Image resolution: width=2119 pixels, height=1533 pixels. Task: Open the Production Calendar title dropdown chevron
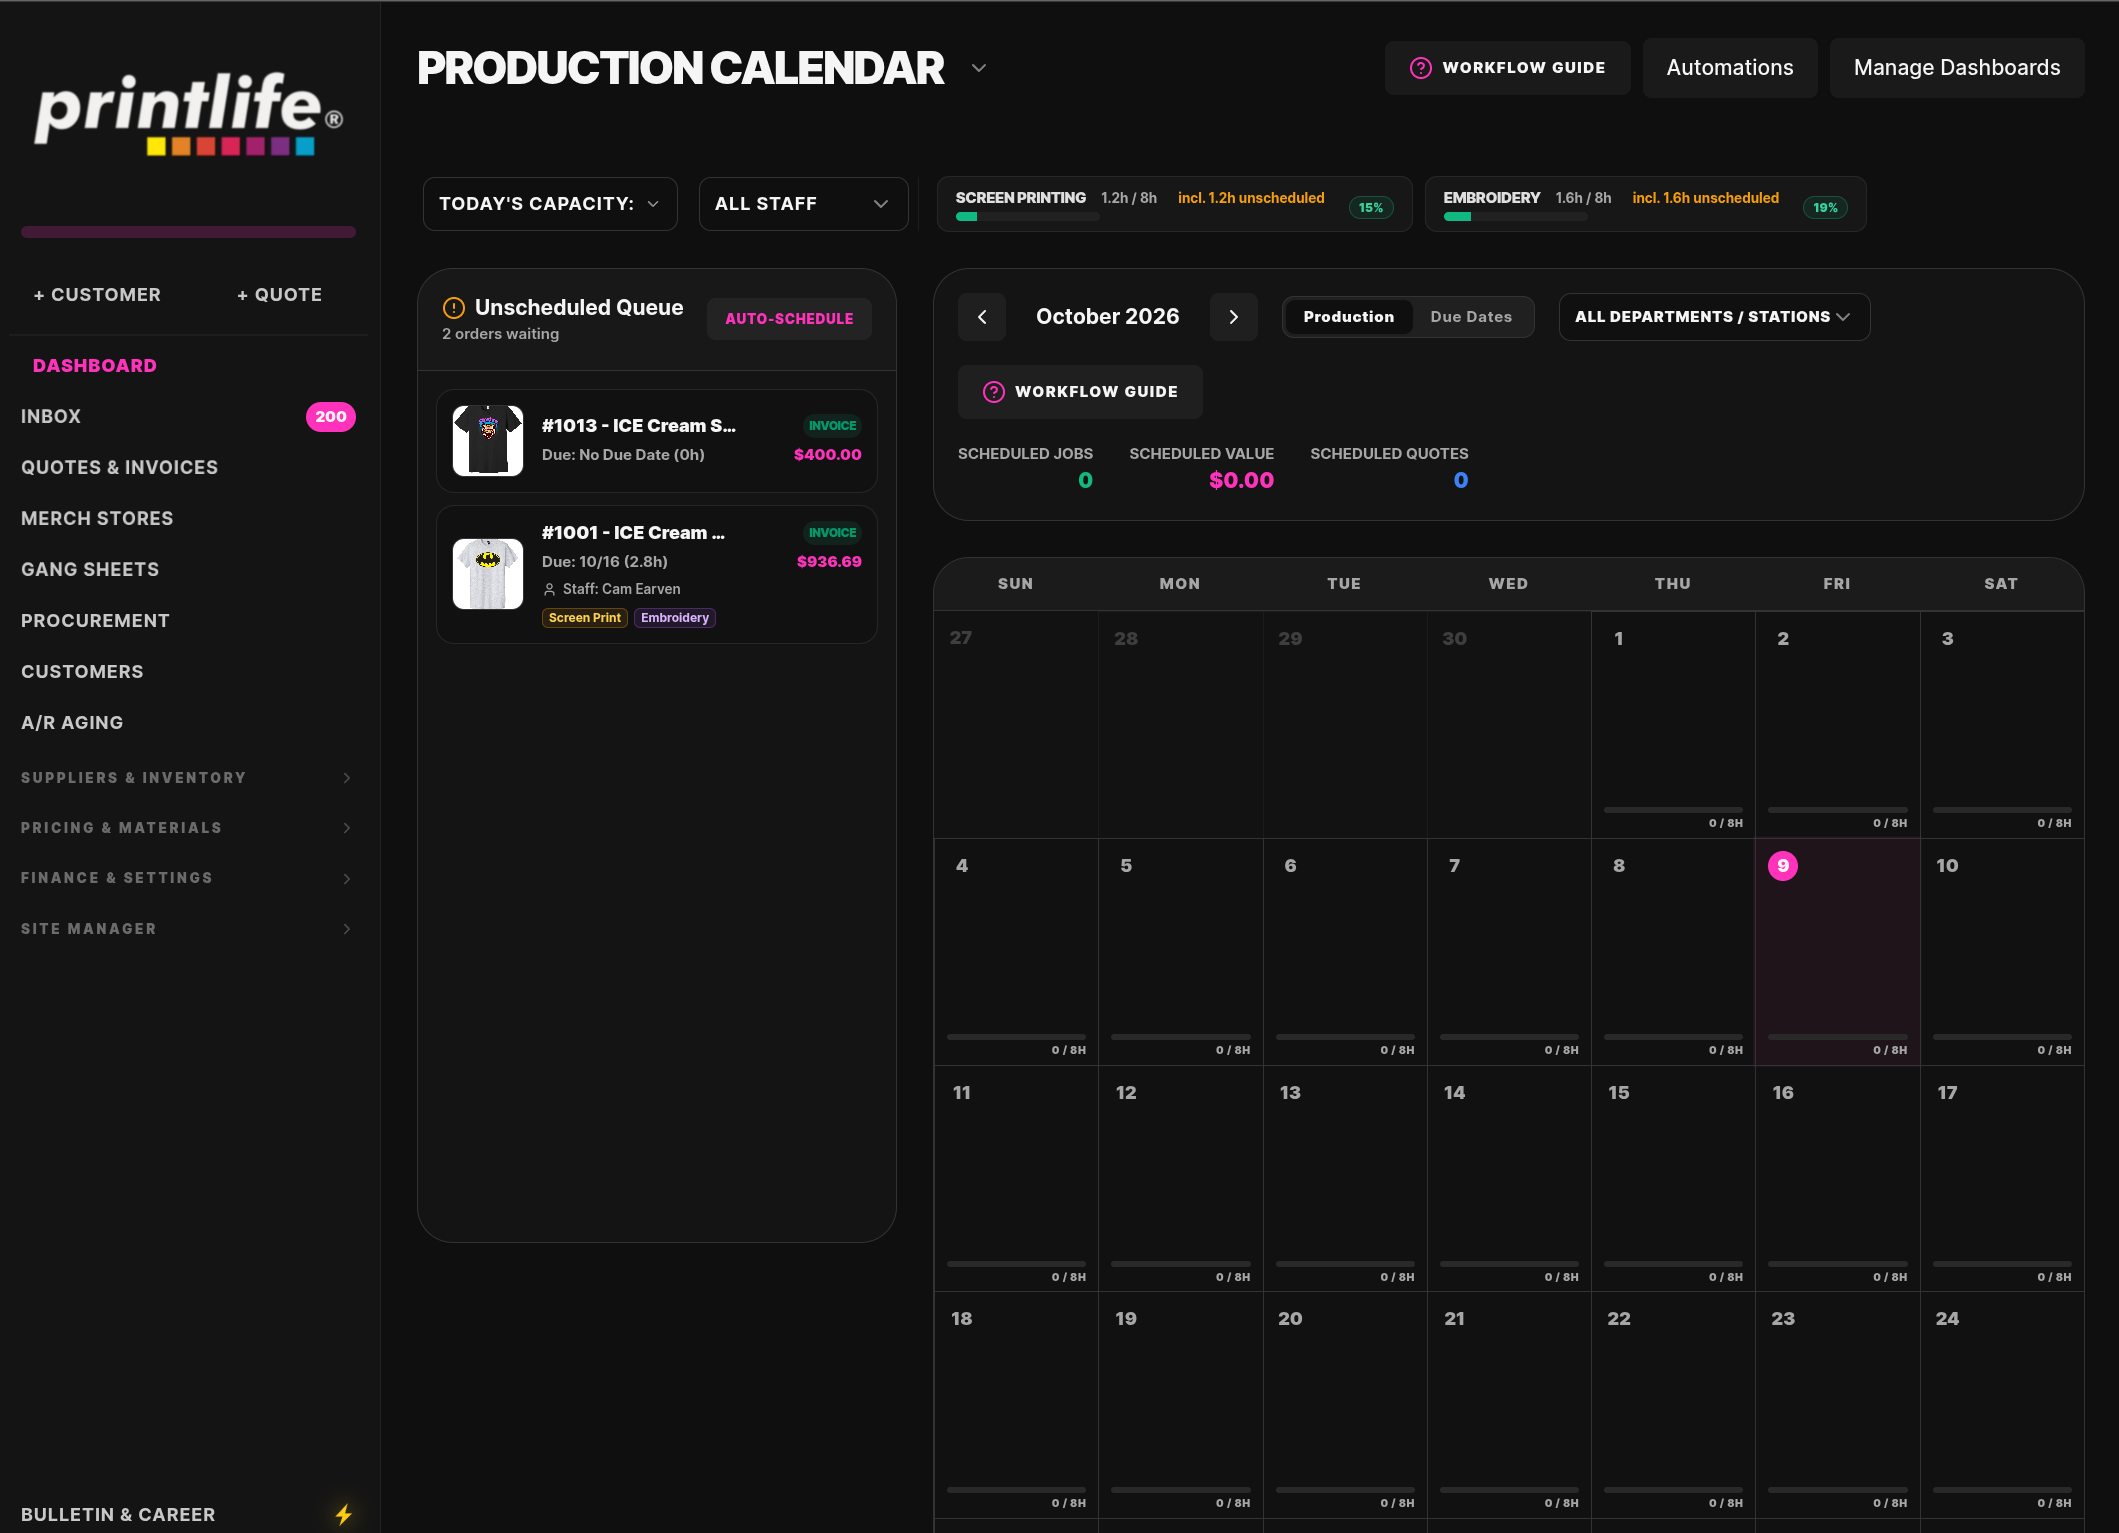pyautogui.click(x=979, y=68)
